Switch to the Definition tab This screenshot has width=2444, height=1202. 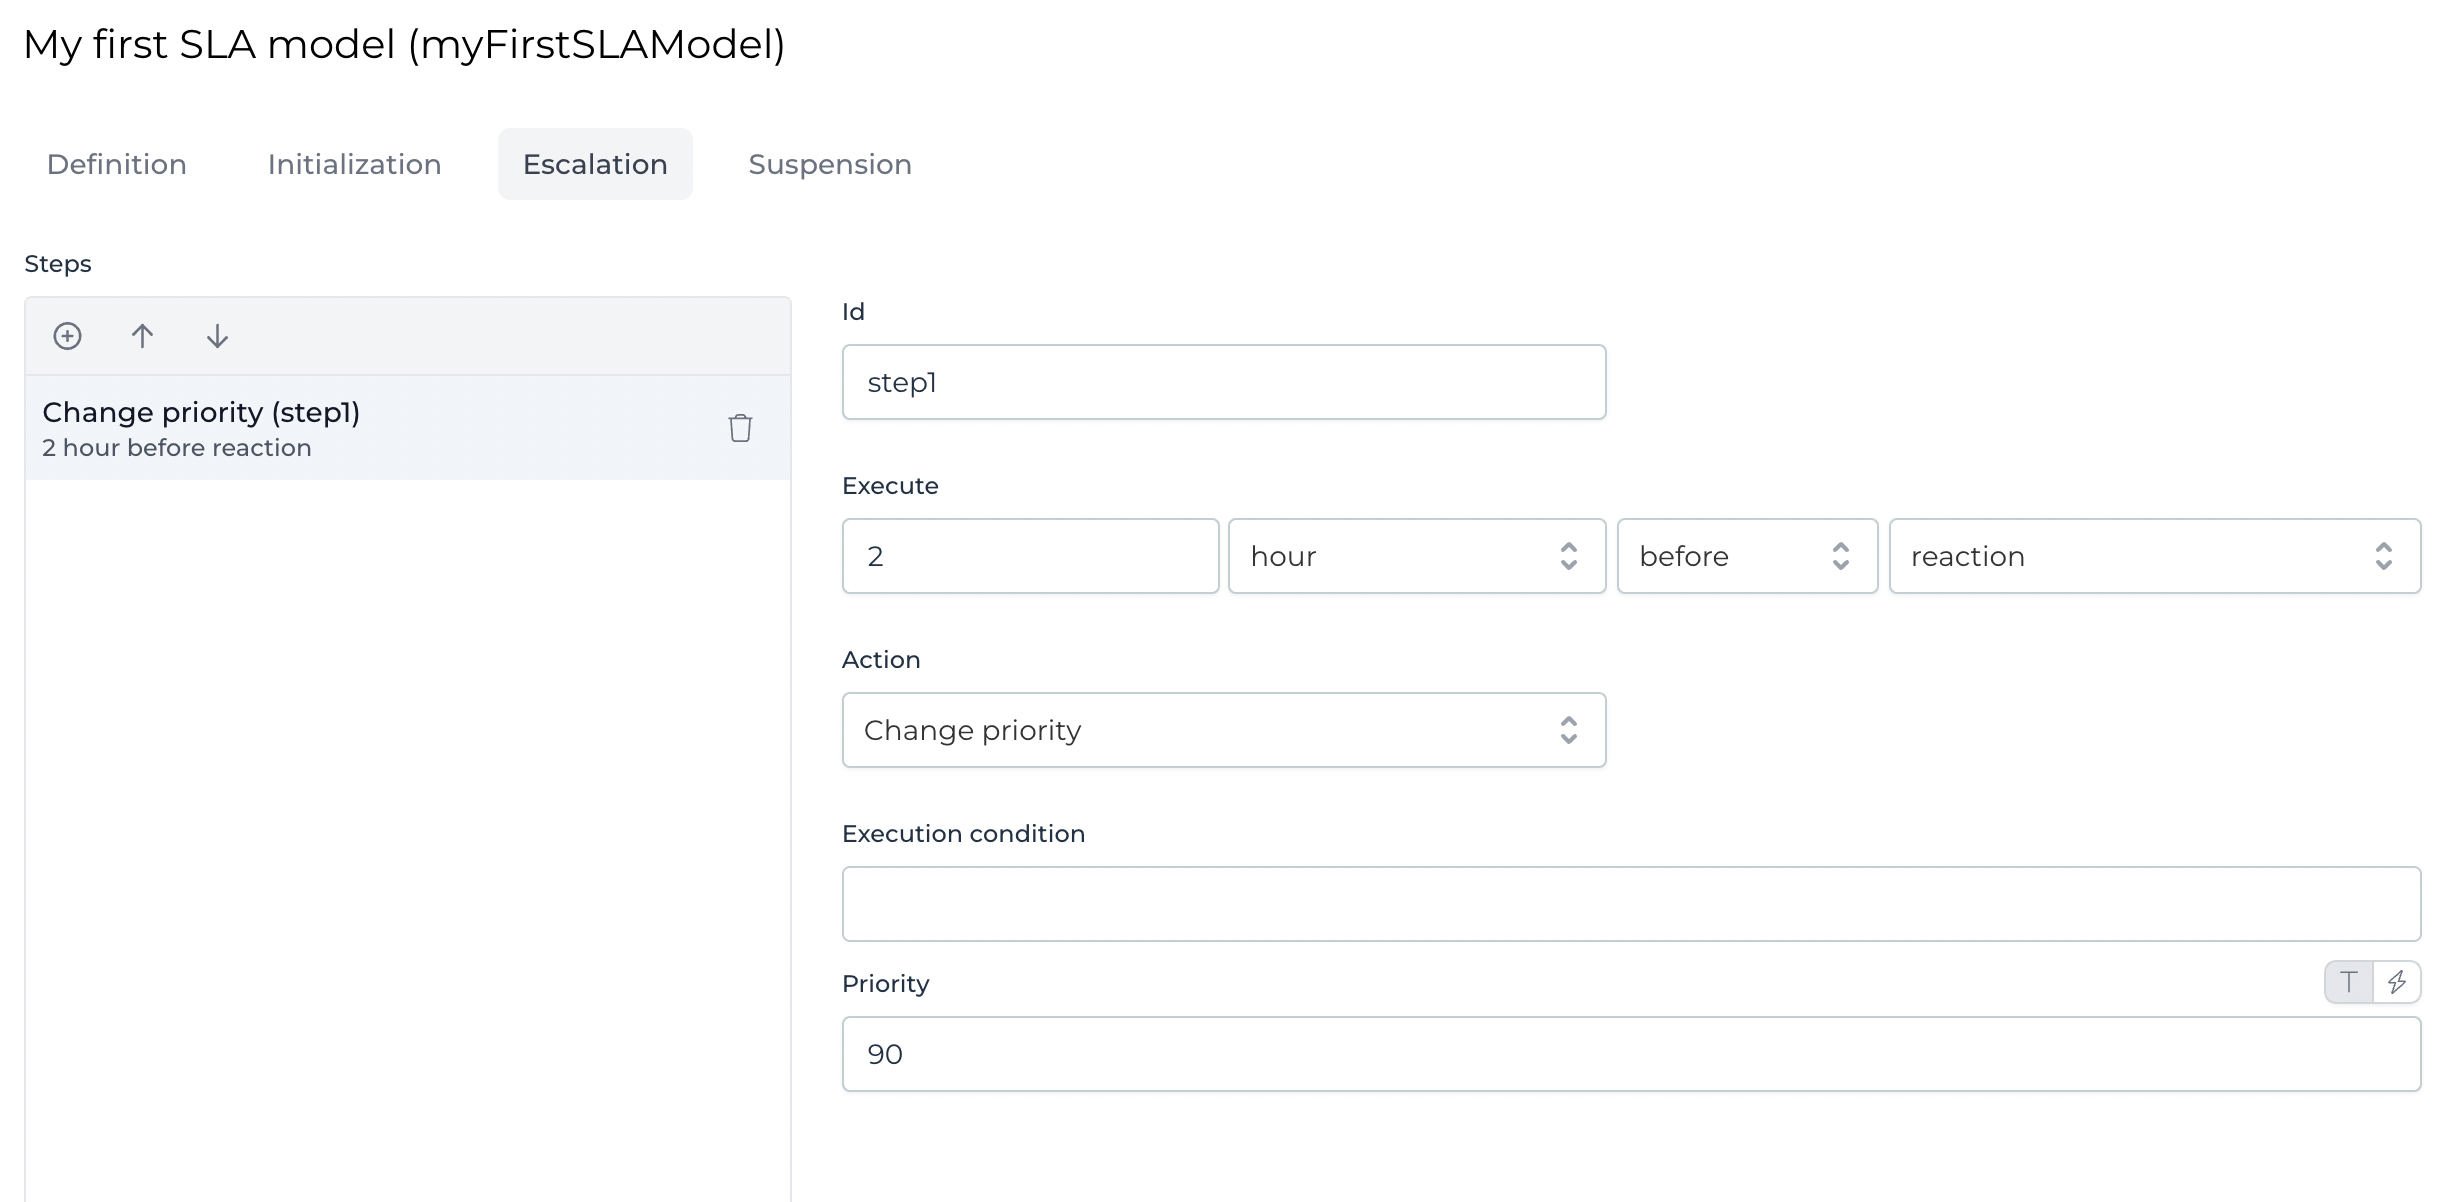tap(115, 163)
